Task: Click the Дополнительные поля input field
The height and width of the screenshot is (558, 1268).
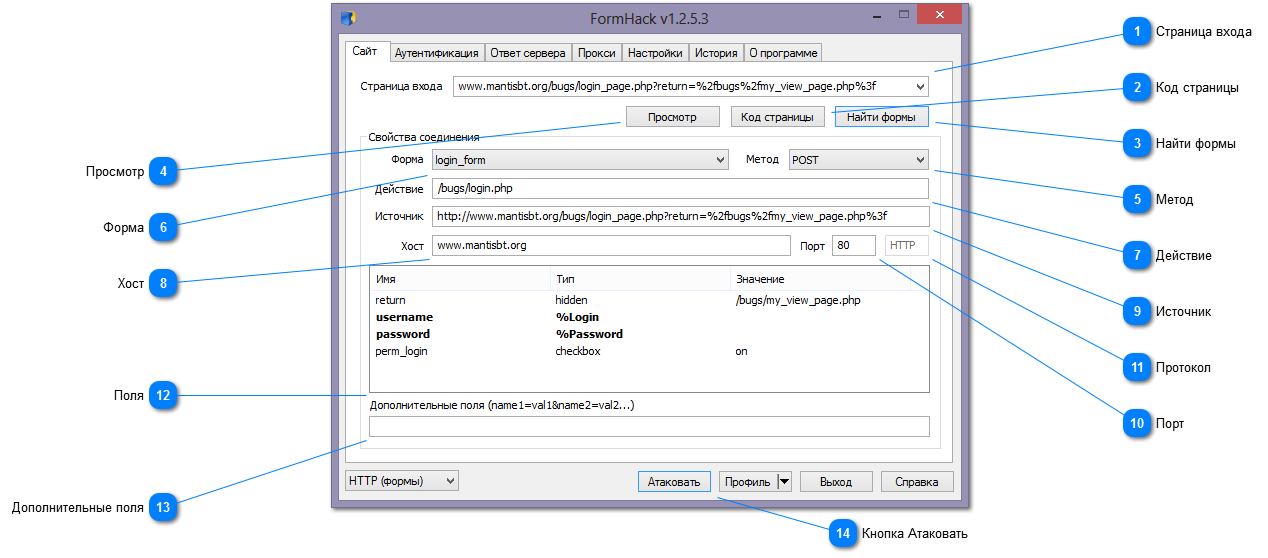Action: coord(649,427)
